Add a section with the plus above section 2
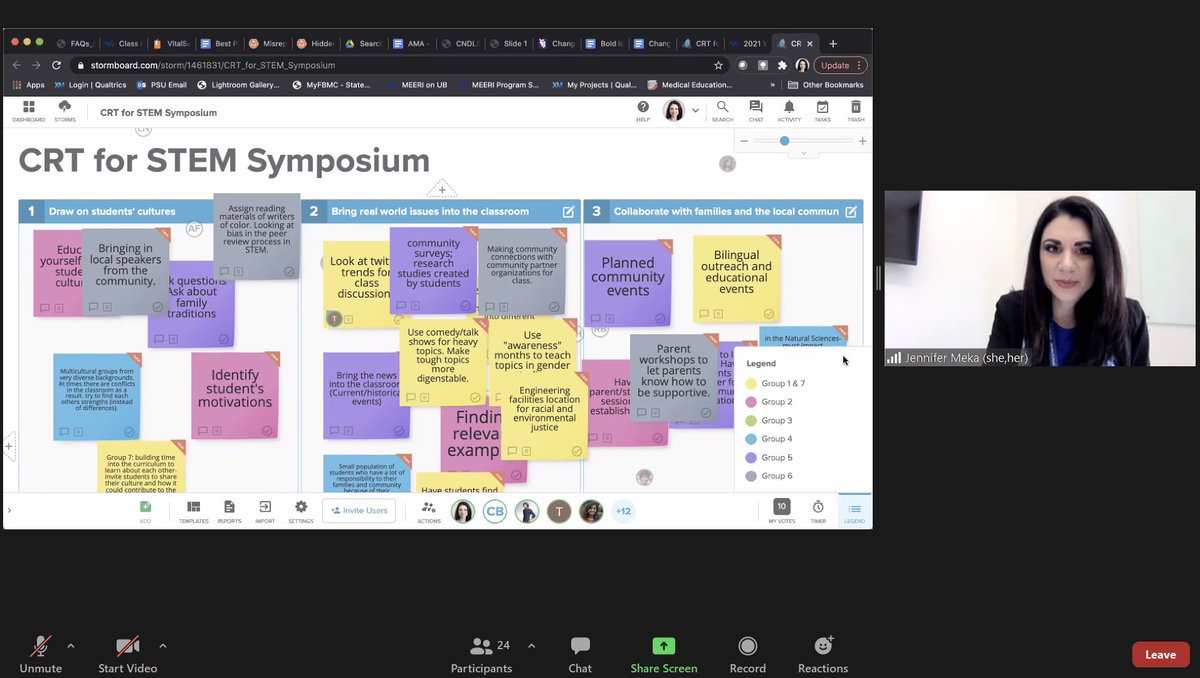 click(442, 189)
